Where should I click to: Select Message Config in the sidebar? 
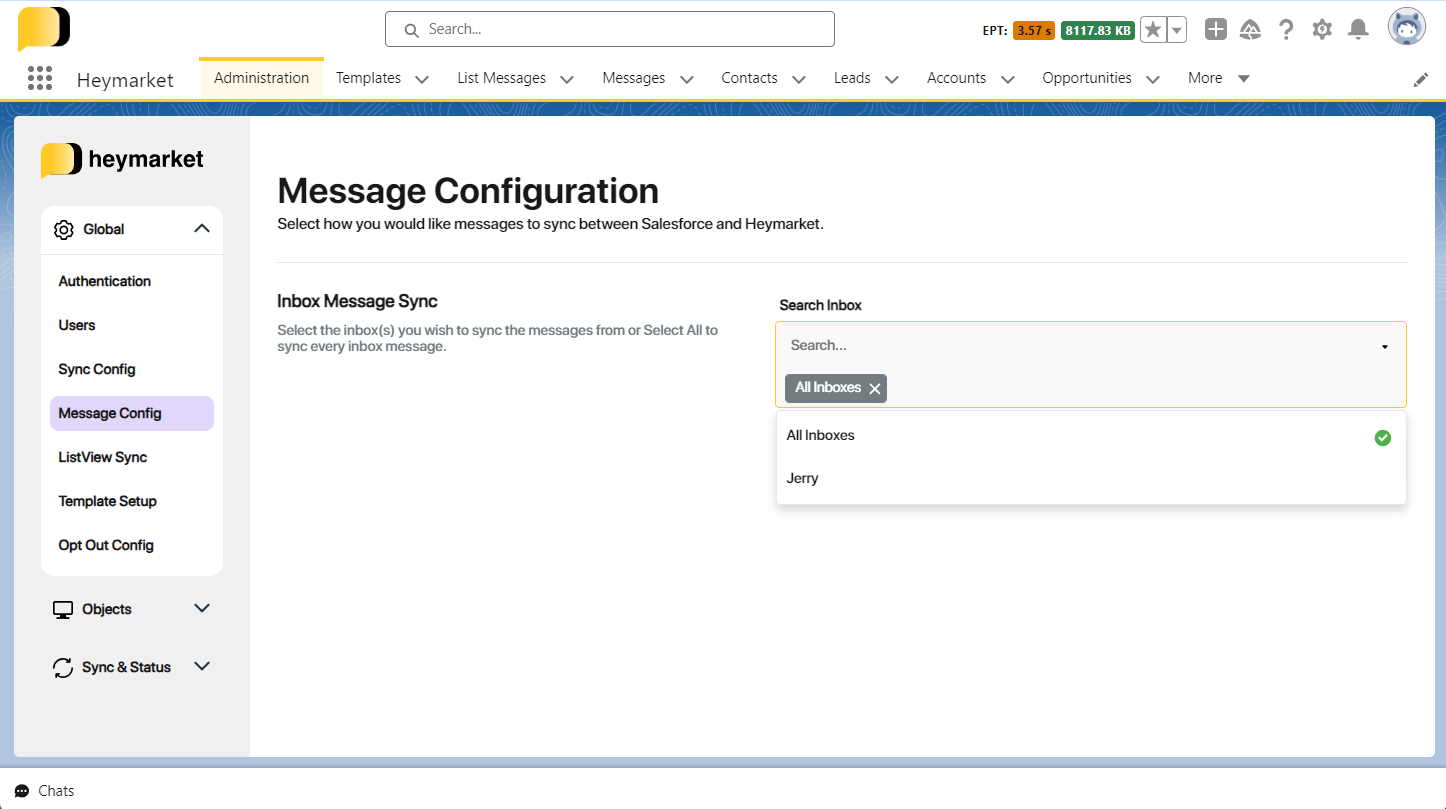[132, 413]
